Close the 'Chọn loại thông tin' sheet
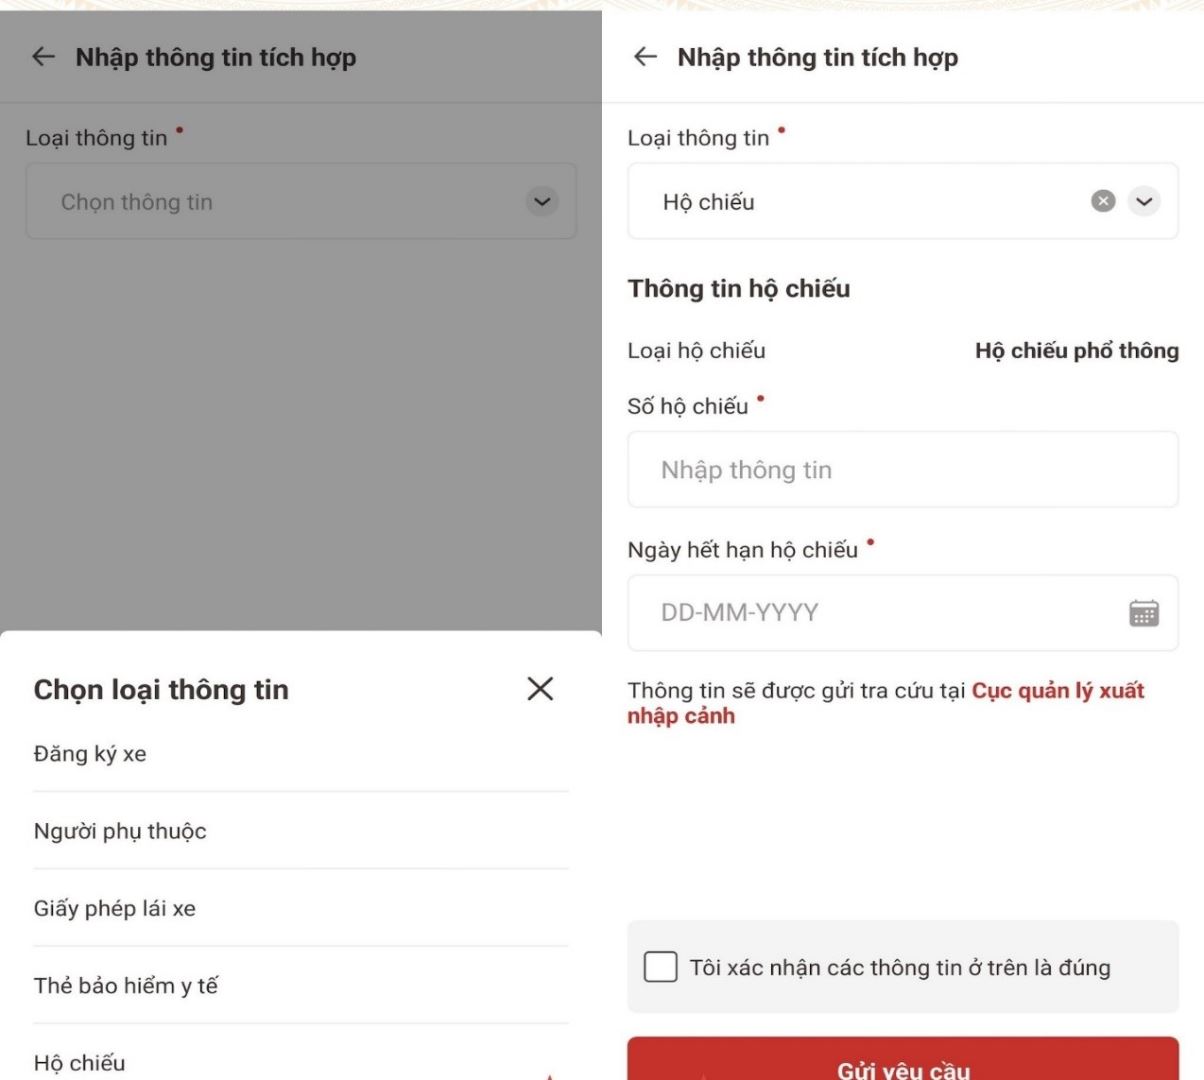 tap(540, 688)
